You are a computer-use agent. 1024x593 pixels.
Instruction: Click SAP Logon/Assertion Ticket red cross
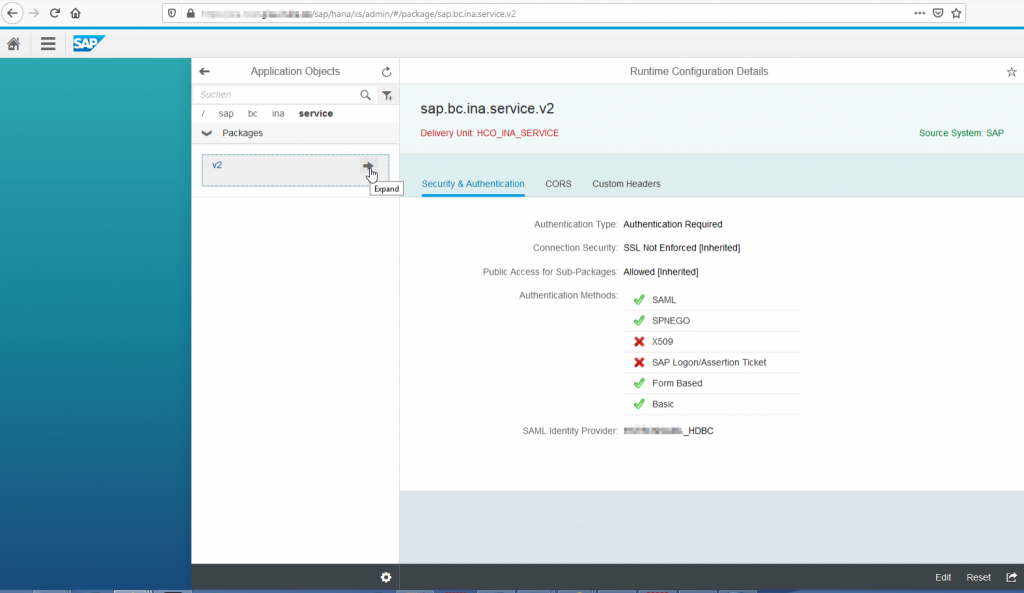click(x=639, y=362)
